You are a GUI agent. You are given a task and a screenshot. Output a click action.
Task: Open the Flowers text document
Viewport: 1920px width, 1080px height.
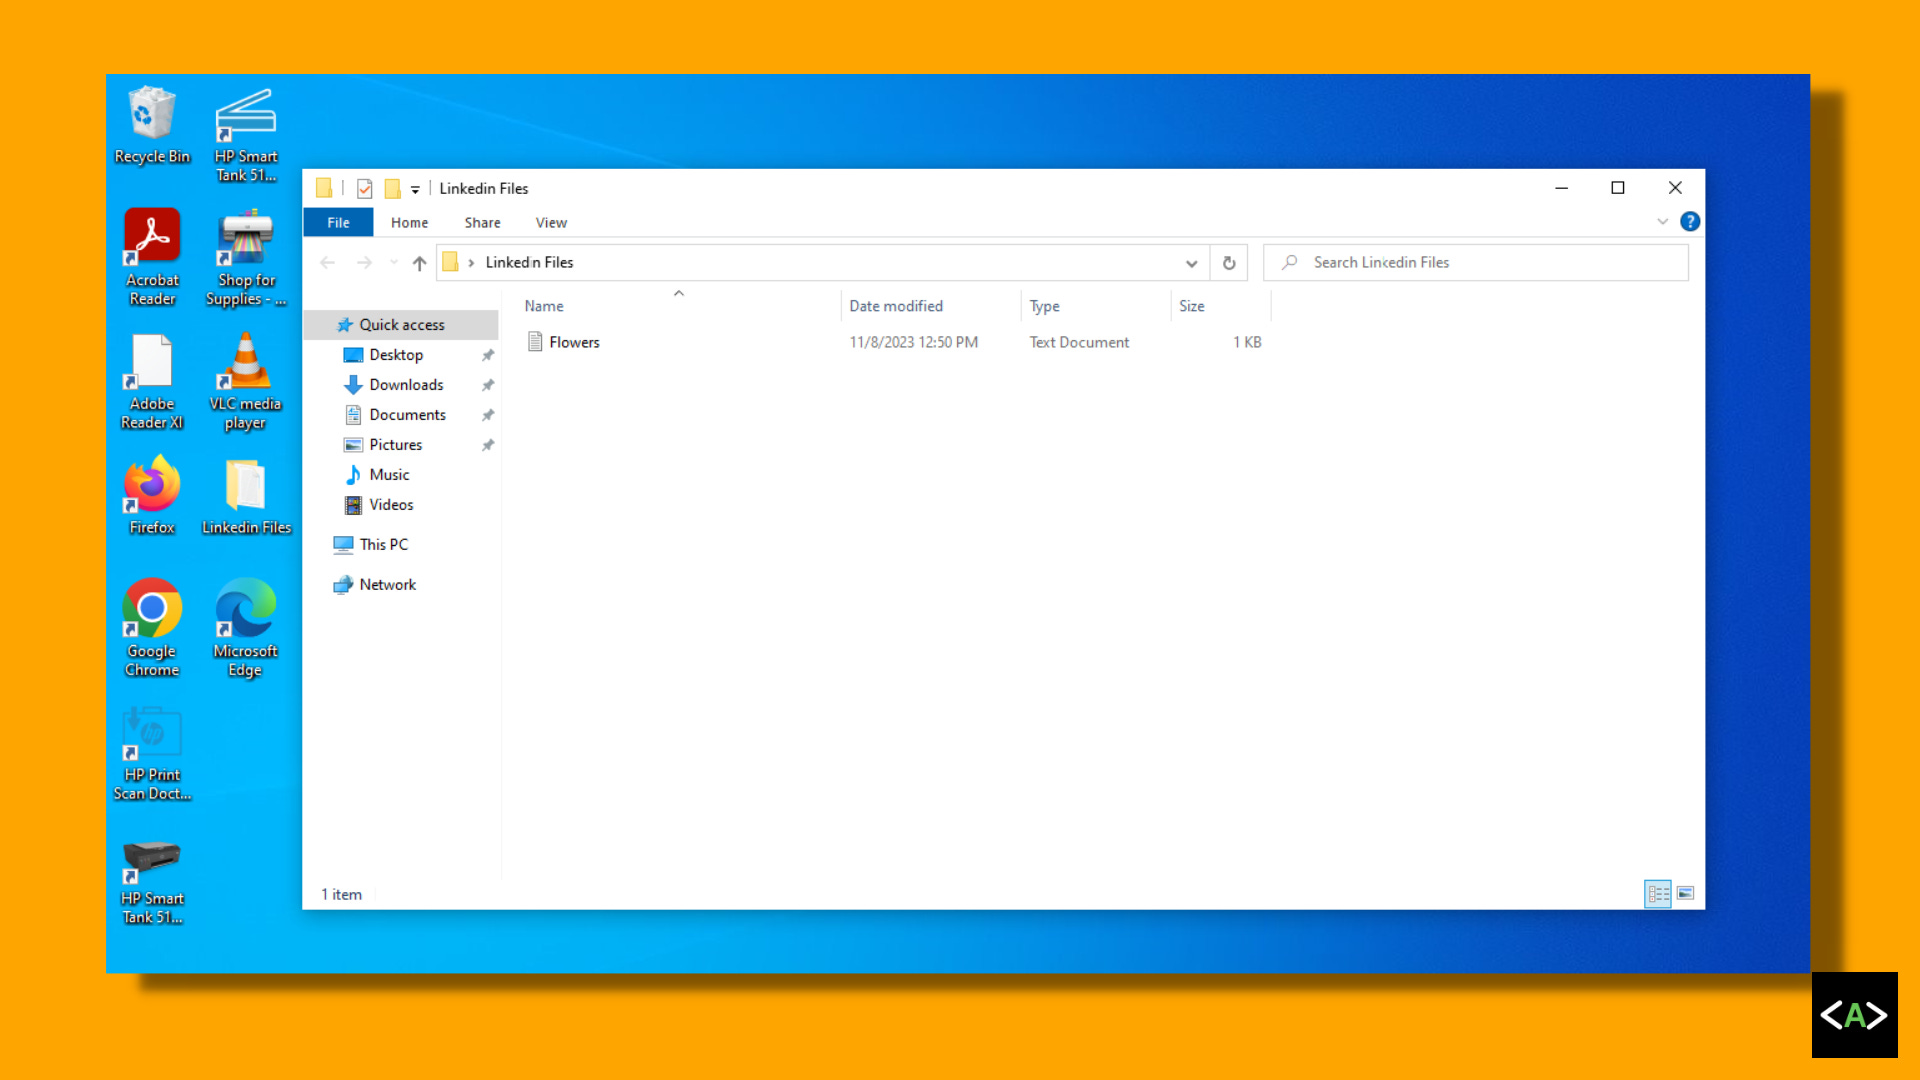[x=574, y=342]
